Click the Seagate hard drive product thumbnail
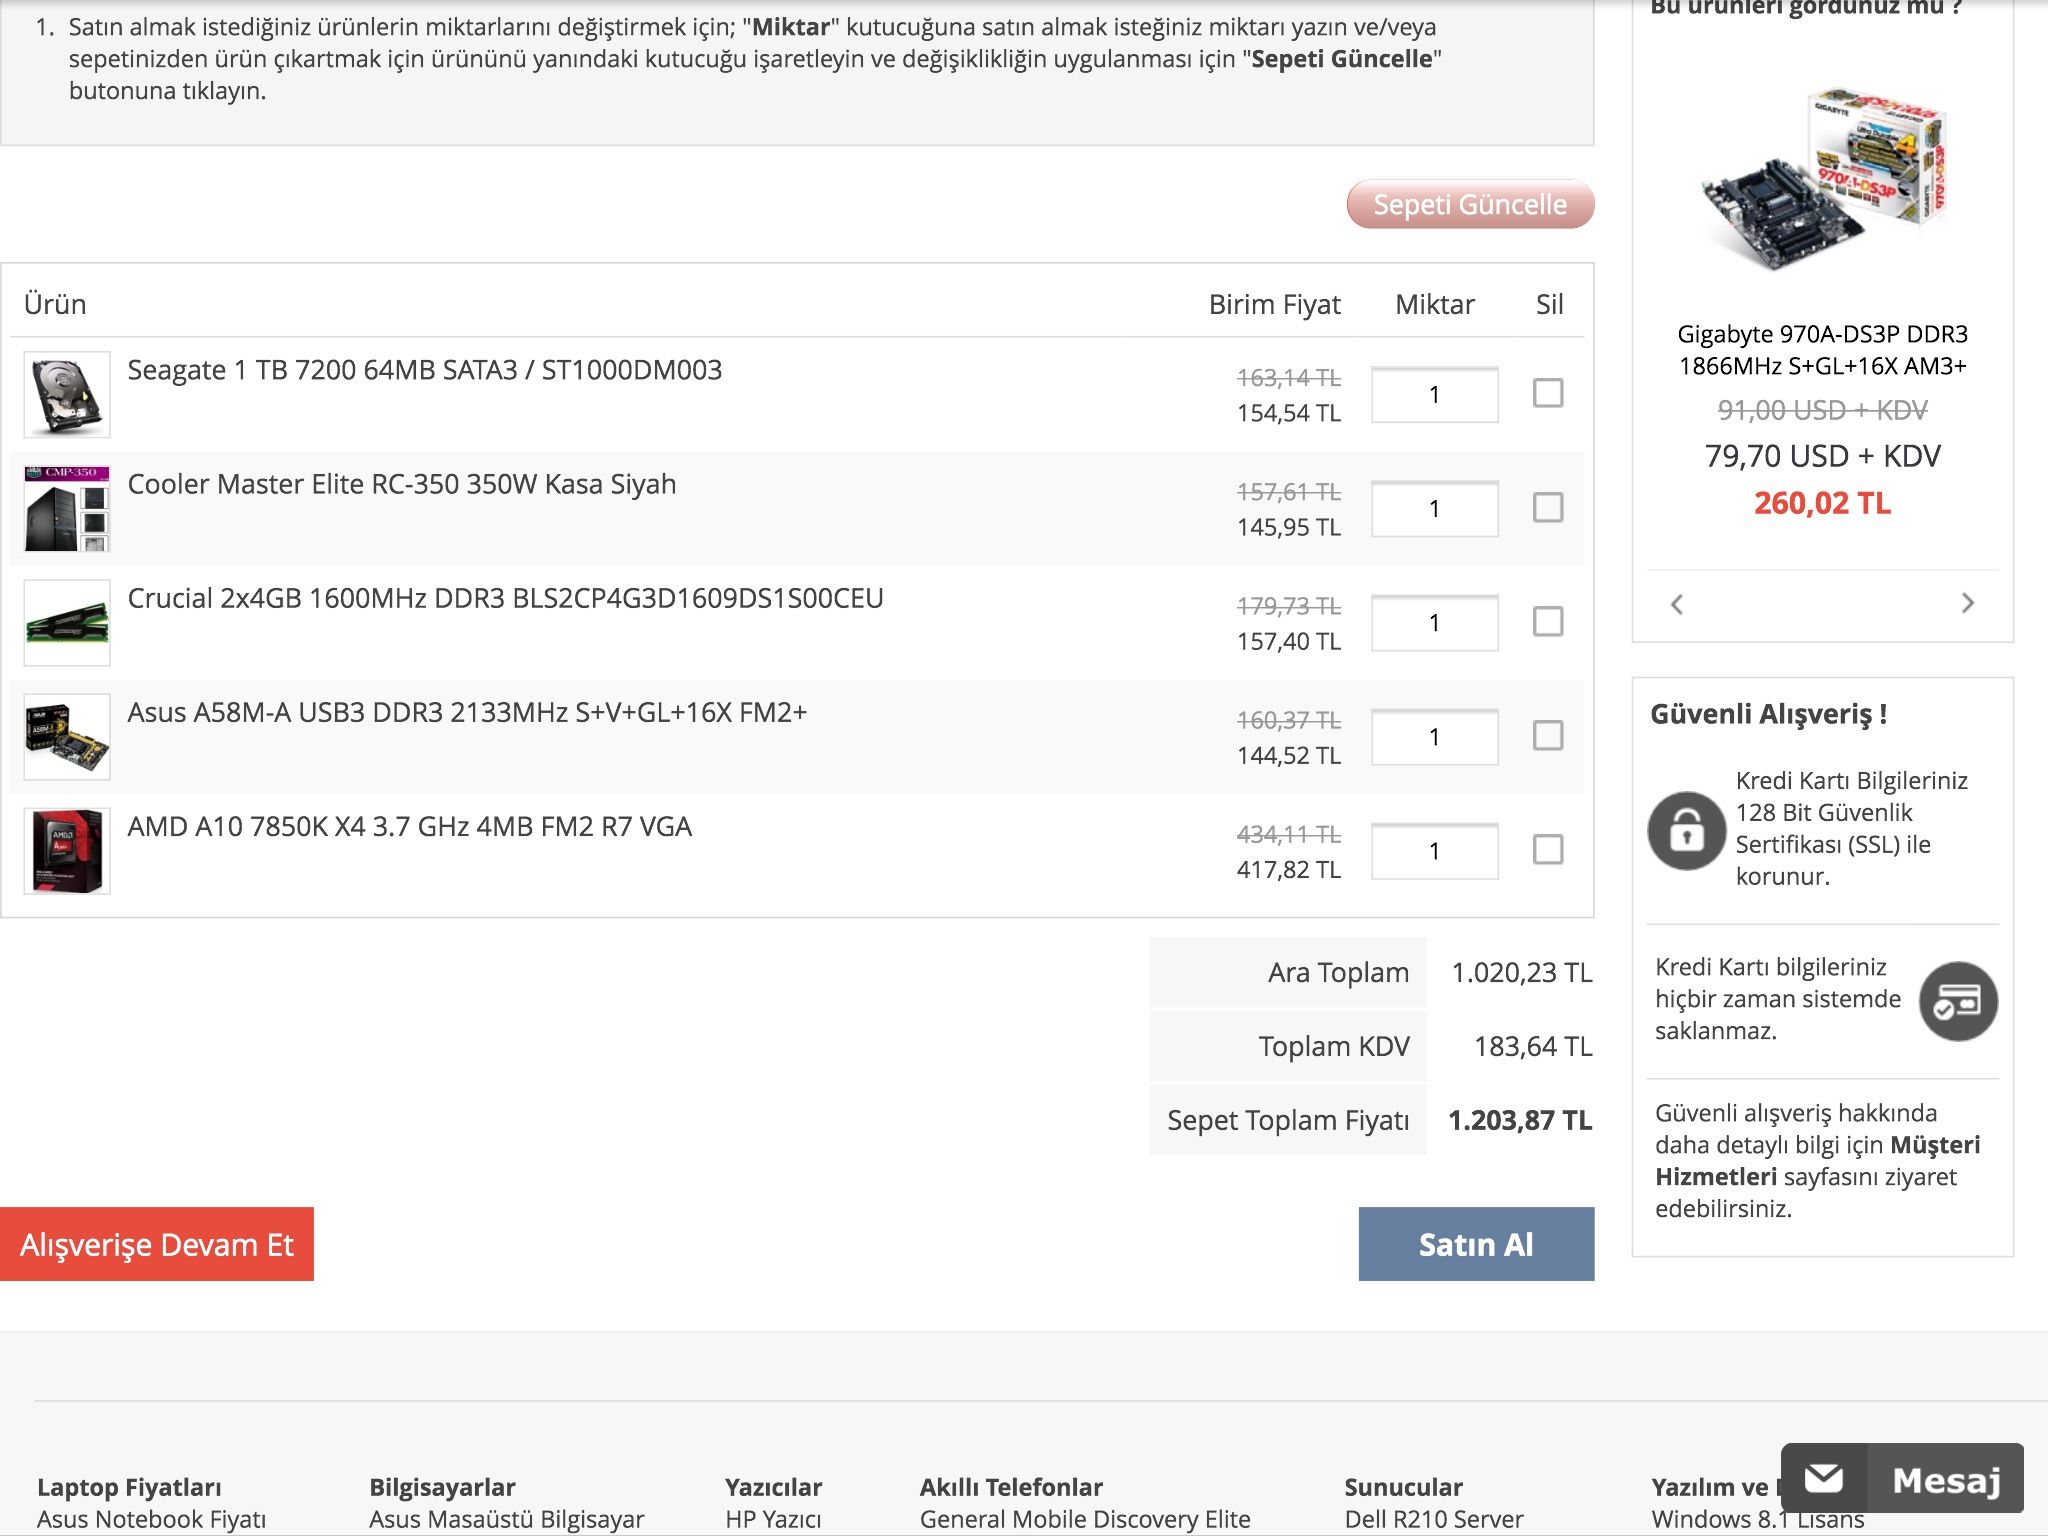Viewport: 2048px width, 1536px height. [66, 394]
